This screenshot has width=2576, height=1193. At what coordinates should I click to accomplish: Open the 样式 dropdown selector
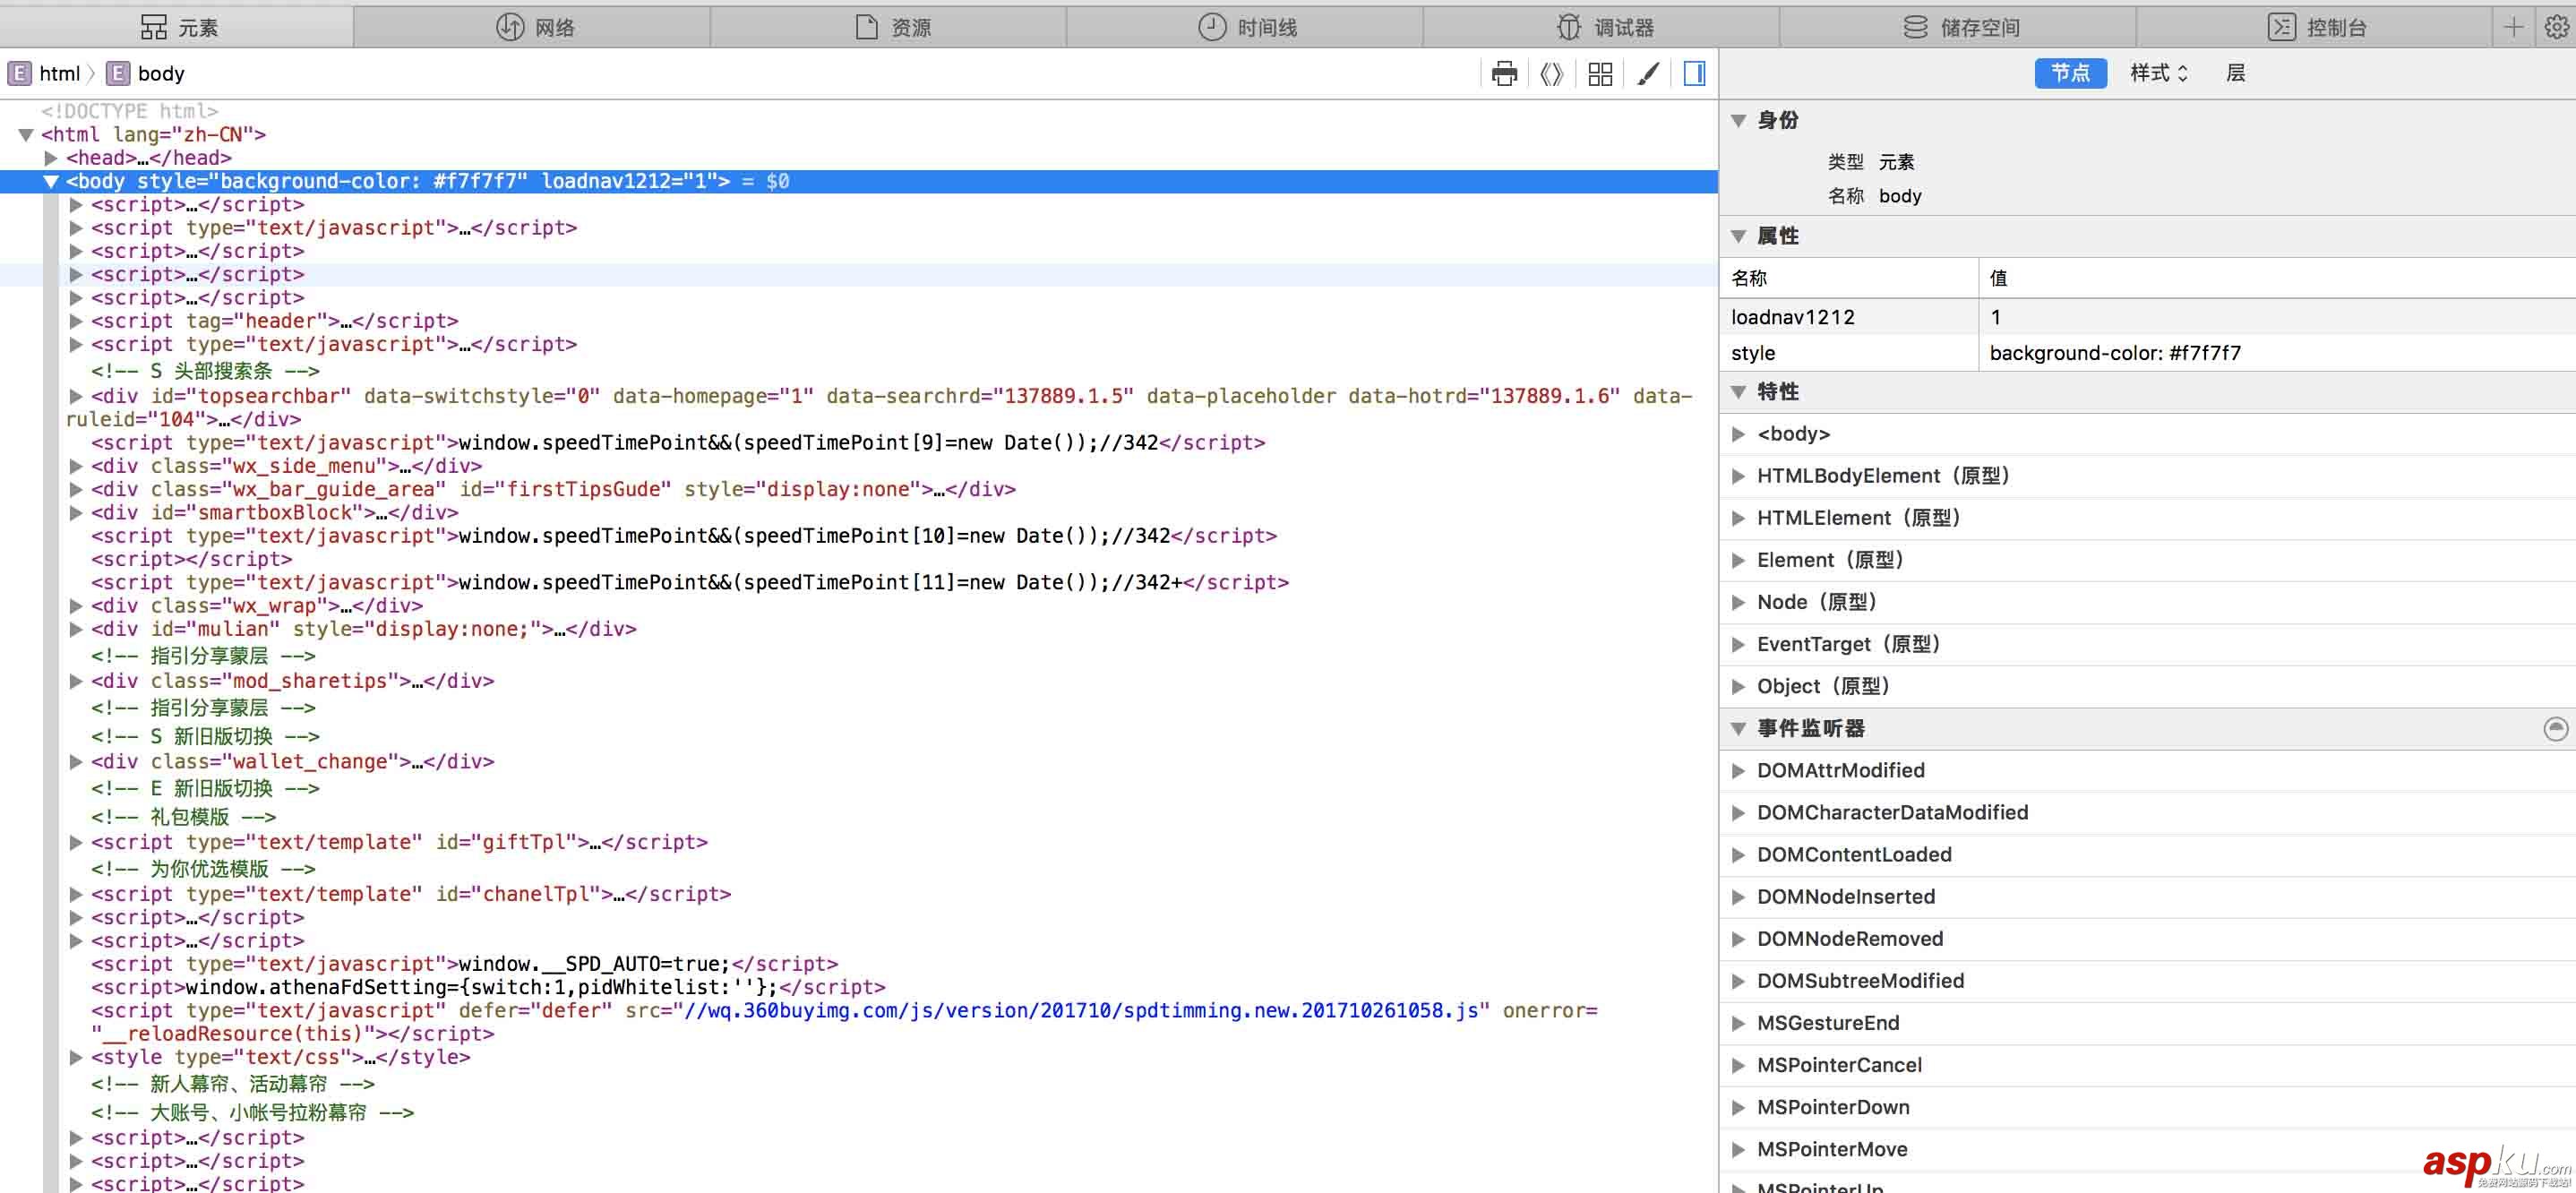[x=2158, y=73]
